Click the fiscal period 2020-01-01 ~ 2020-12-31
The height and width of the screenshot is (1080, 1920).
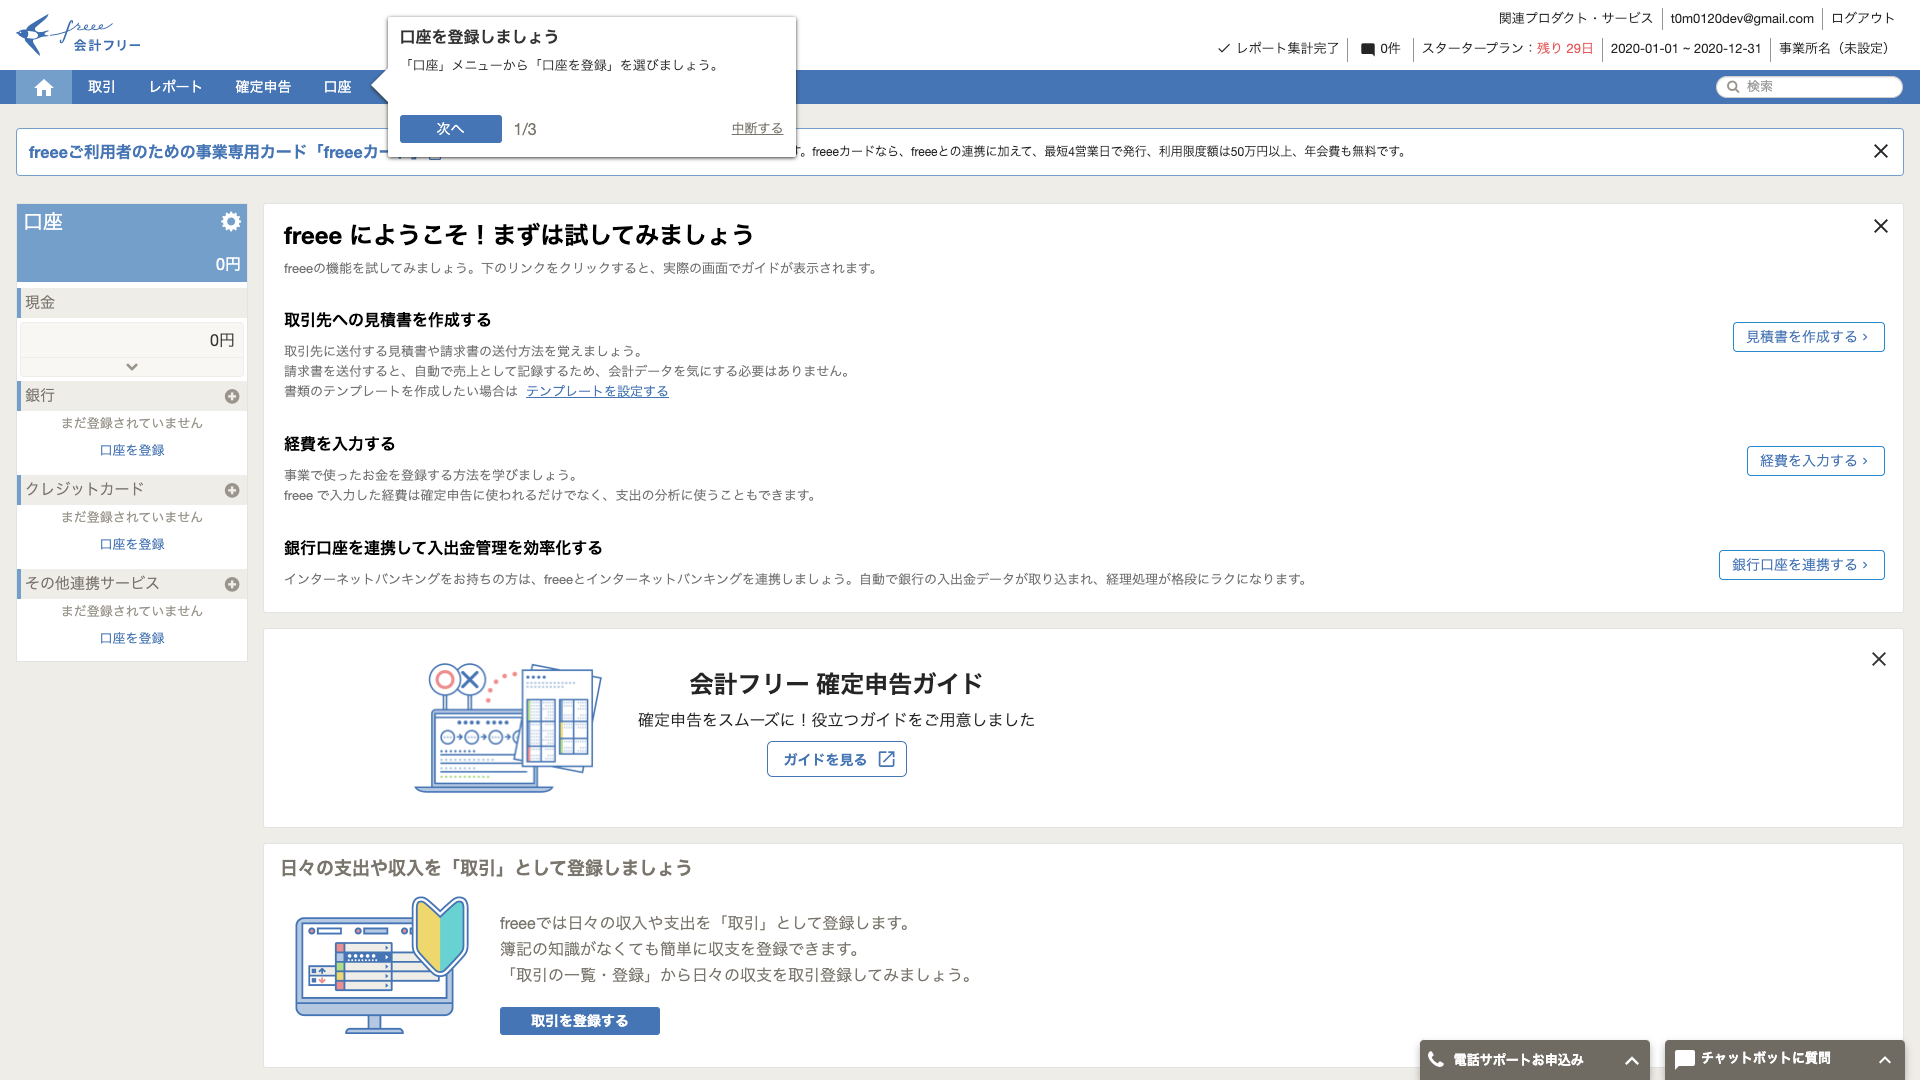pyautogui.click(x=1685, y=49)
